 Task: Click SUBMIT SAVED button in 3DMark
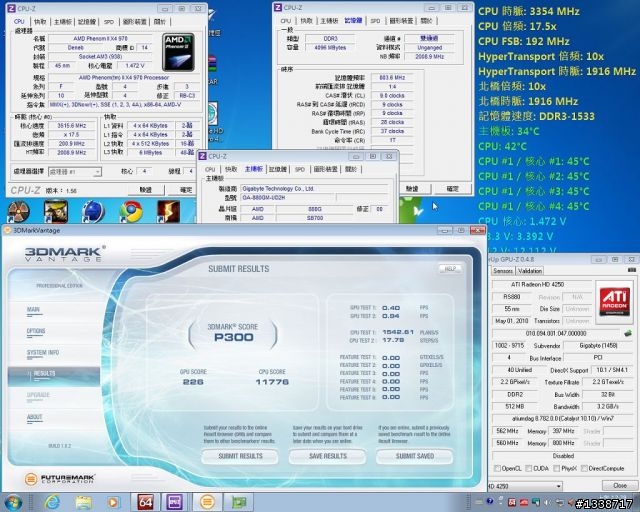(x=415, y=456)
